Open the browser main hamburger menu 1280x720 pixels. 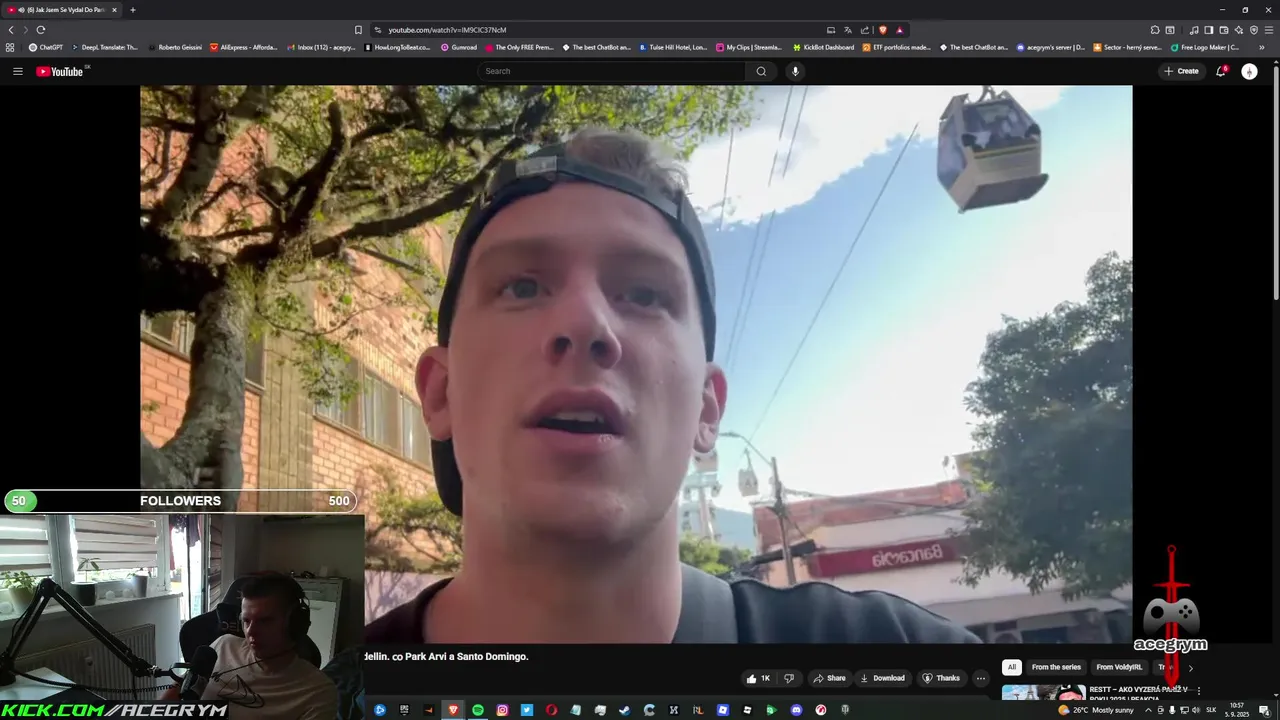coord(1269,30)
